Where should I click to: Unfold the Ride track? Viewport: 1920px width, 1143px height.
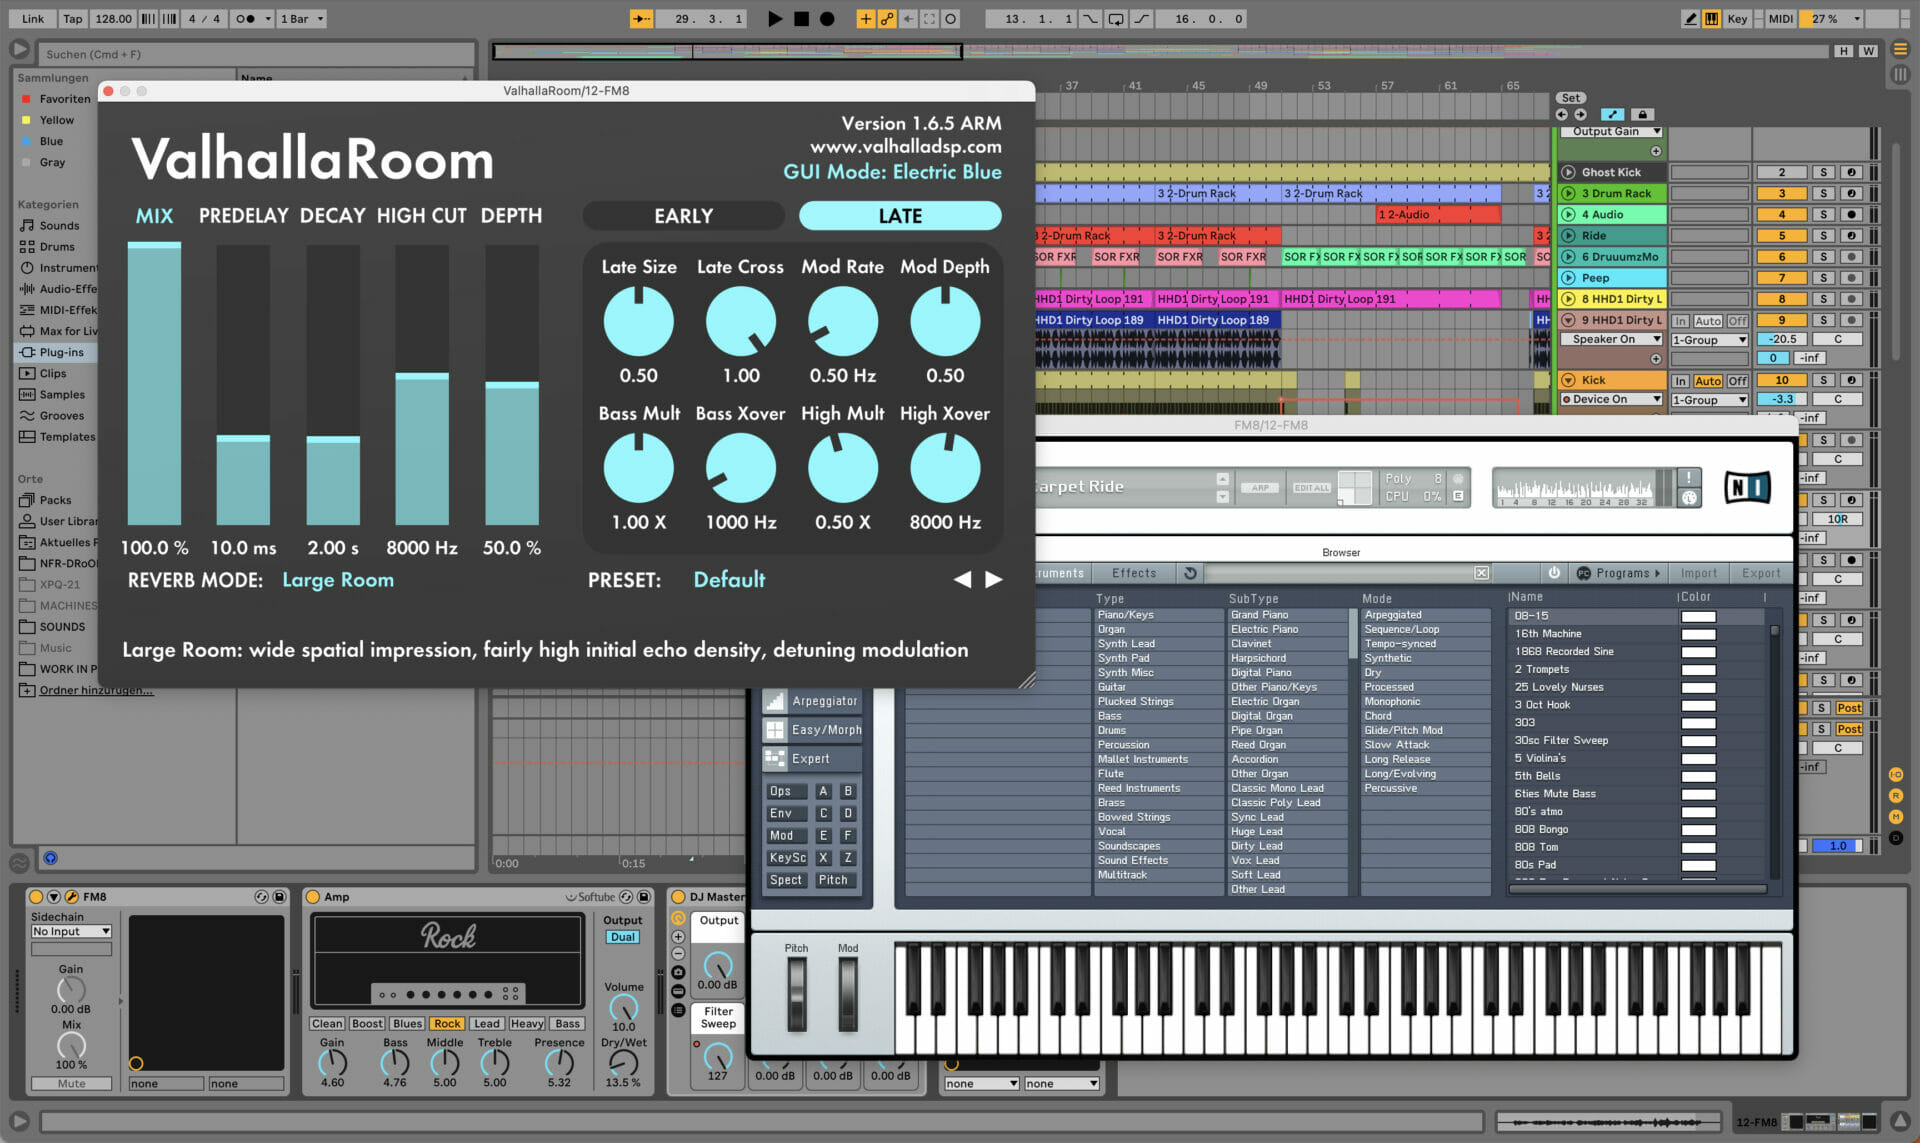pyautogui.click(x=1568, y=236)
